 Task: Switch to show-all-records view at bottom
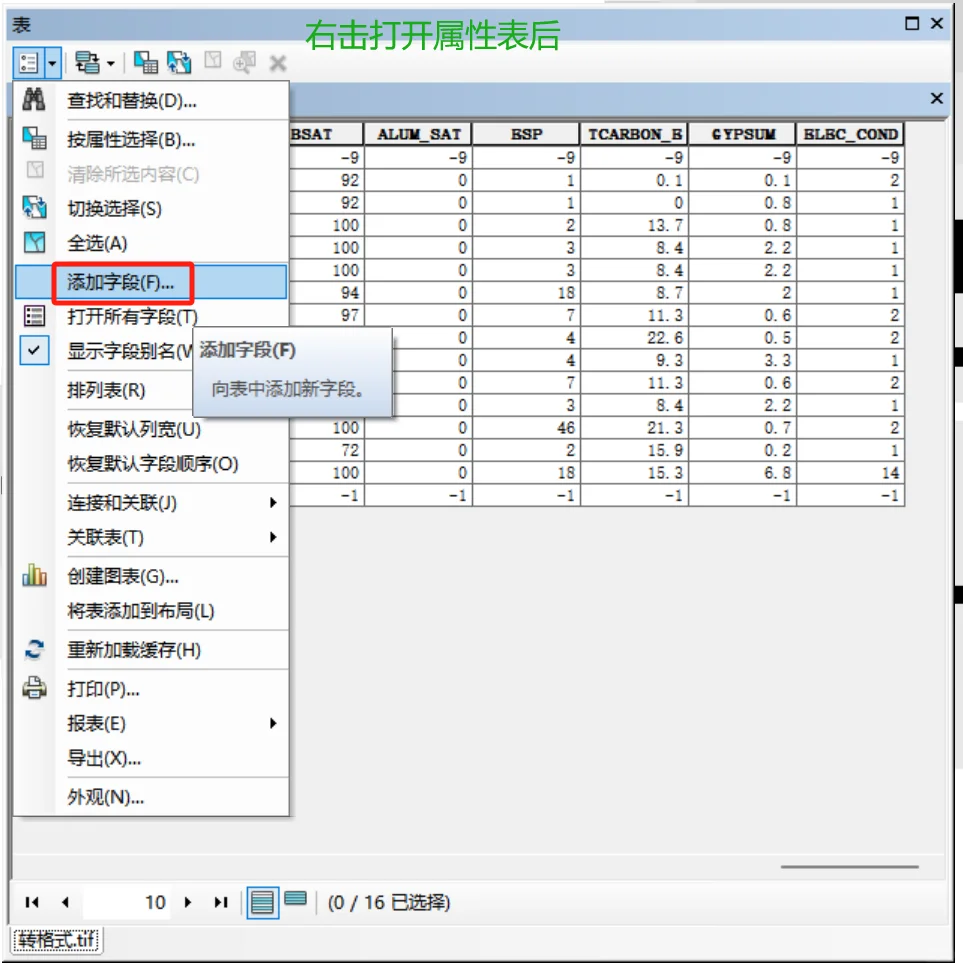(261, 902)
